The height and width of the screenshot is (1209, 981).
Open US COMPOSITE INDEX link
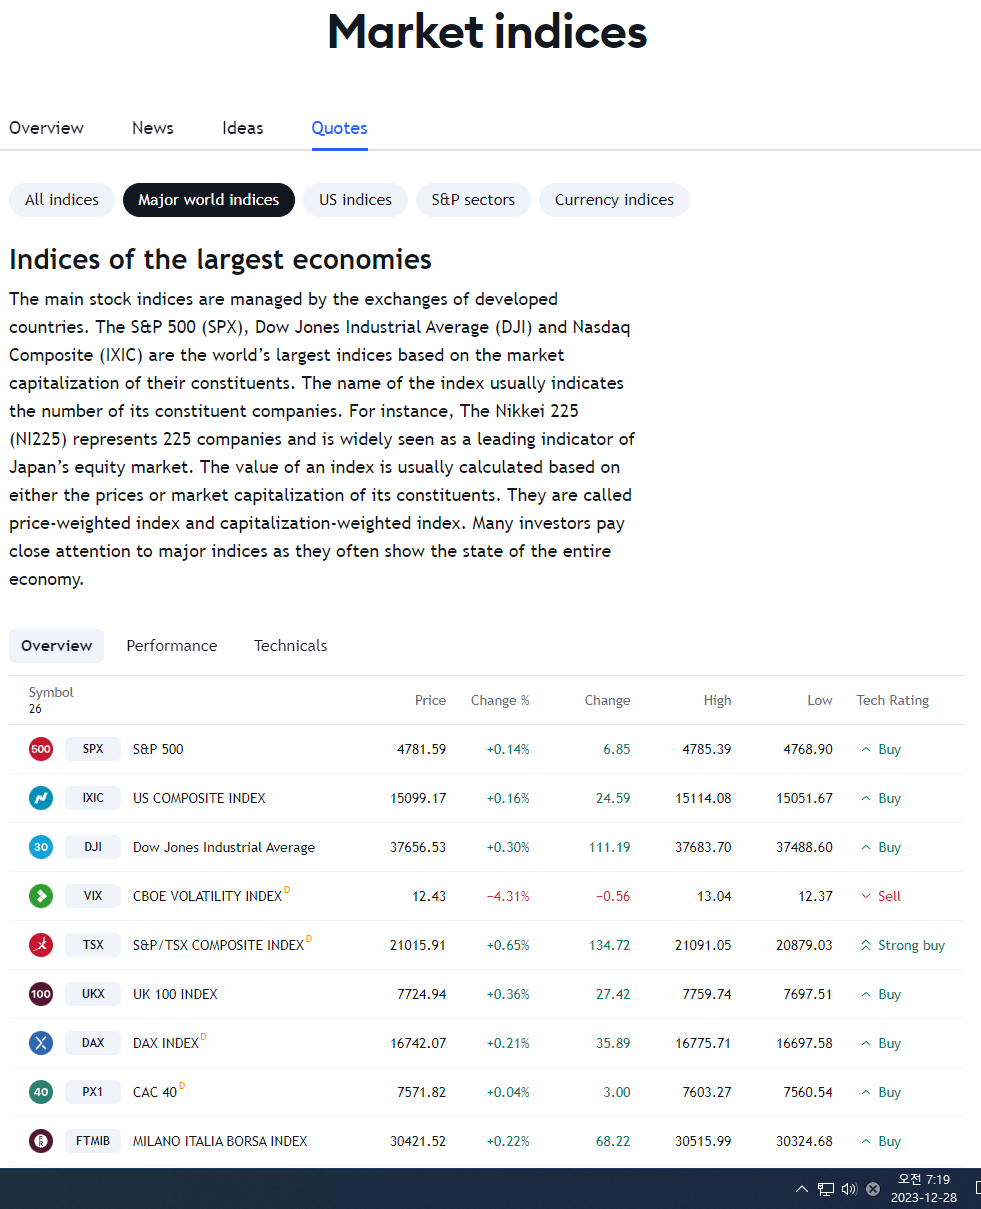[x=199, y=798]
